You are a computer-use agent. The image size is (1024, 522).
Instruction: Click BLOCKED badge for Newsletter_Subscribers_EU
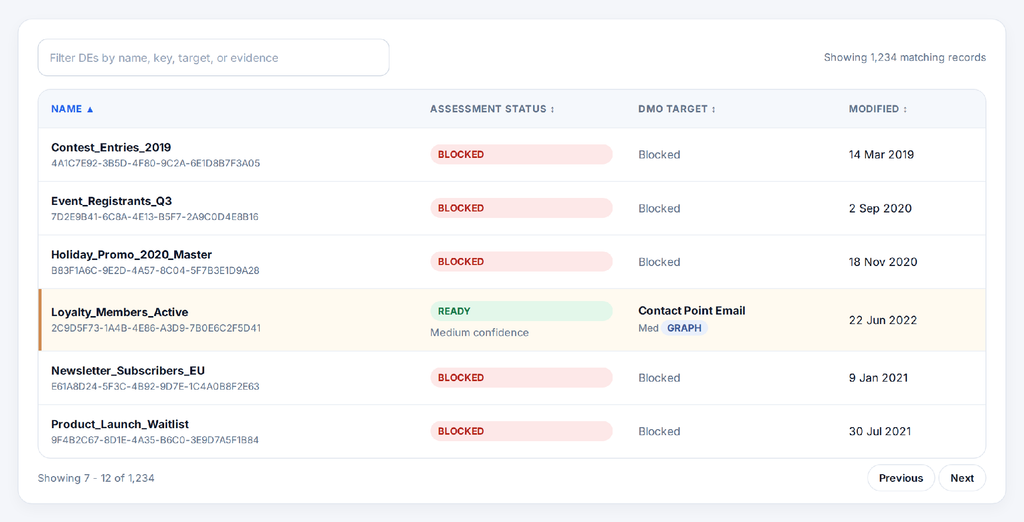pos(521,378)
